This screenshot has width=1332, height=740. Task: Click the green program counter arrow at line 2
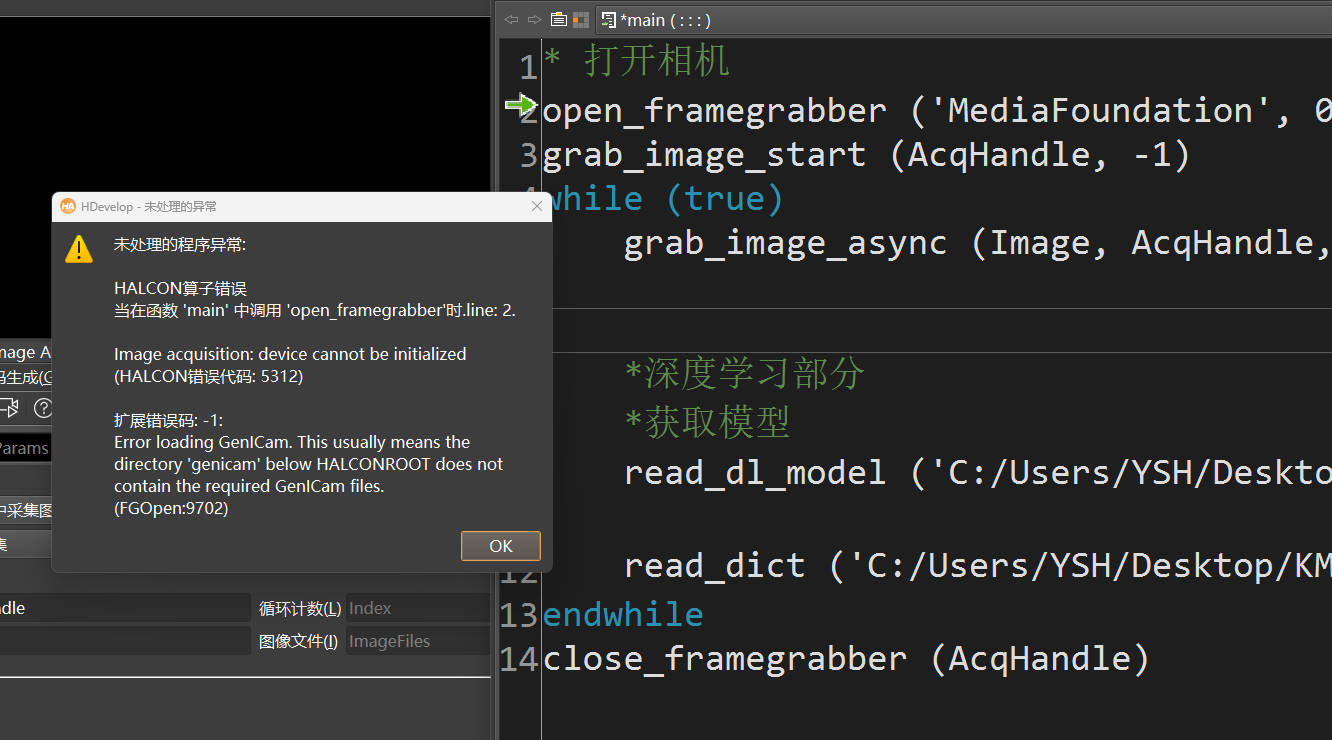pyautogui.click(x=521, y=104)
